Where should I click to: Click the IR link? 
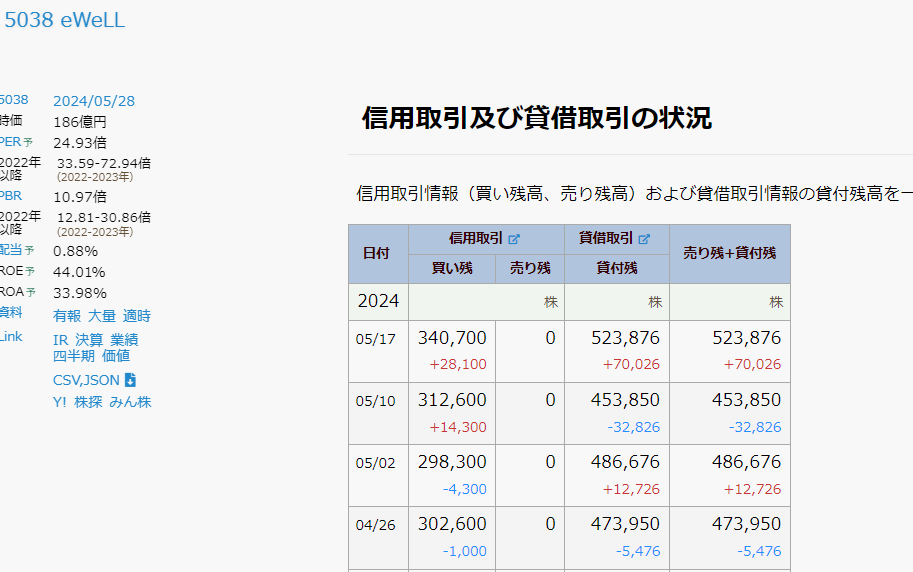[x=60, y=340]
